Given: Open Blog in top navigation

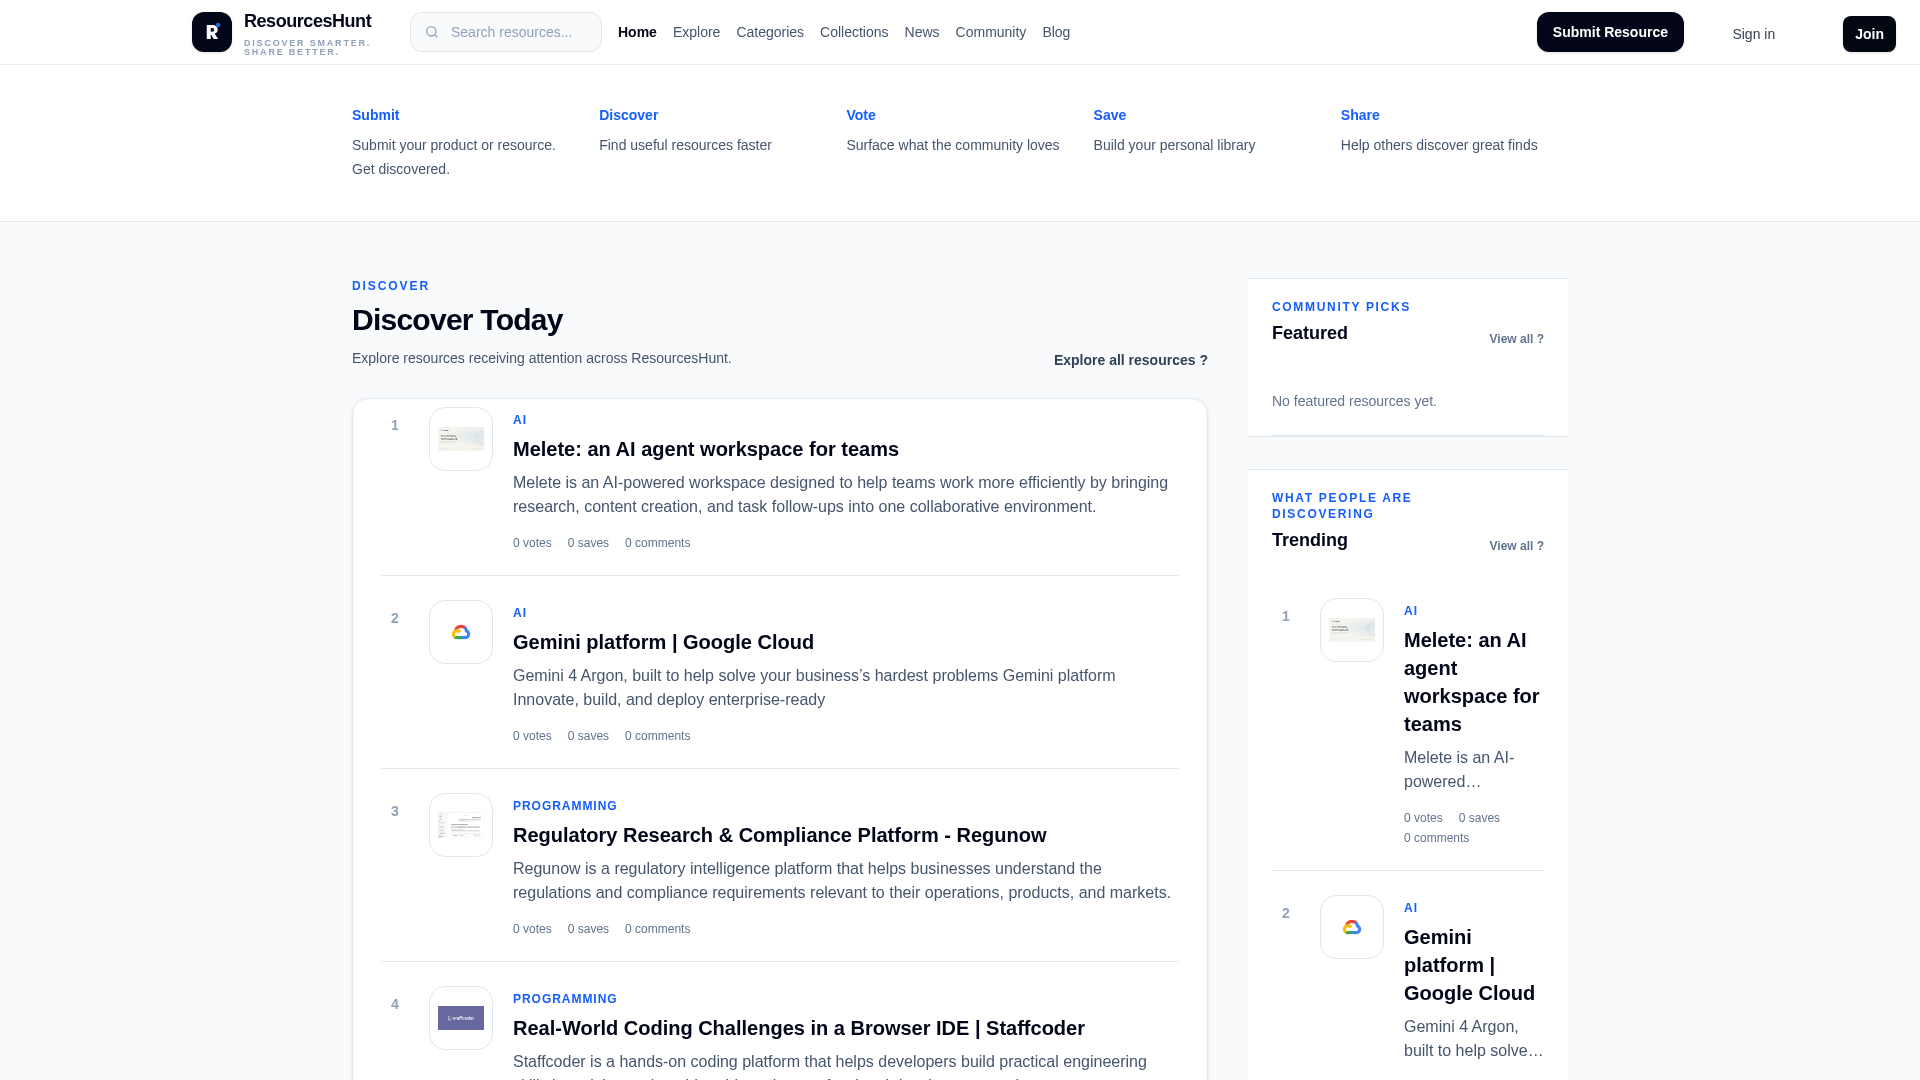Looking at the screenshot, I should 1056,32.
